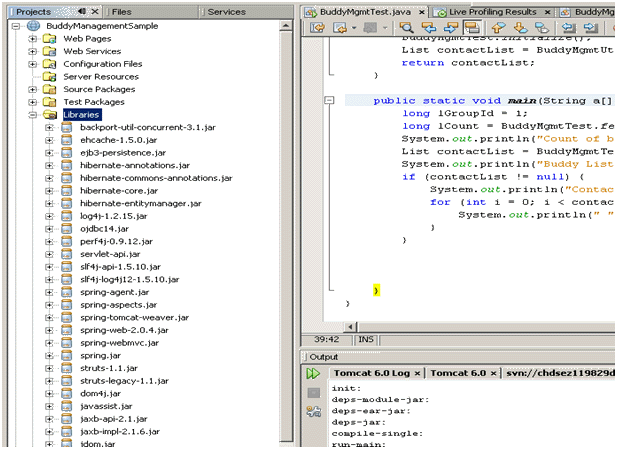Expand the Source Packages folder
Image resolution: width=617 pixels, height=449 pixels.
[x=33, y=90]
